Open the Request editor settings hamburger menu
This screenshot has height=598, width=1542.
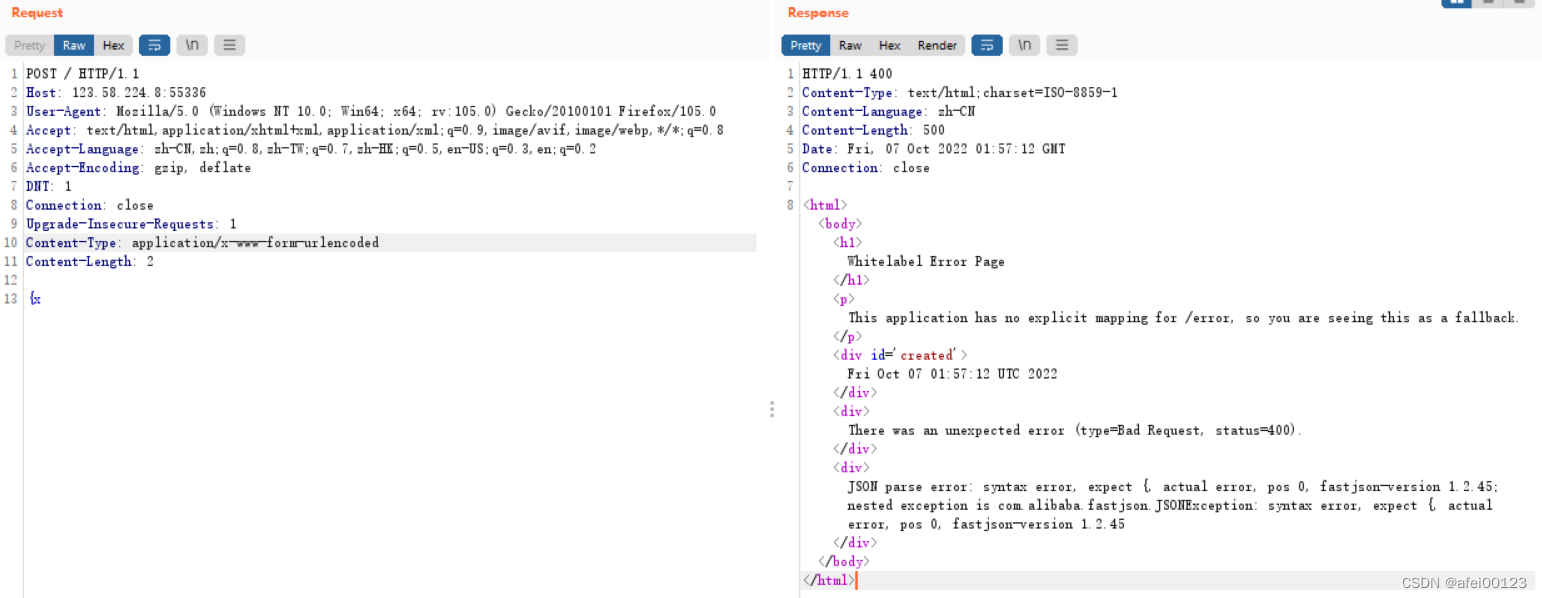tap(229, 44)
